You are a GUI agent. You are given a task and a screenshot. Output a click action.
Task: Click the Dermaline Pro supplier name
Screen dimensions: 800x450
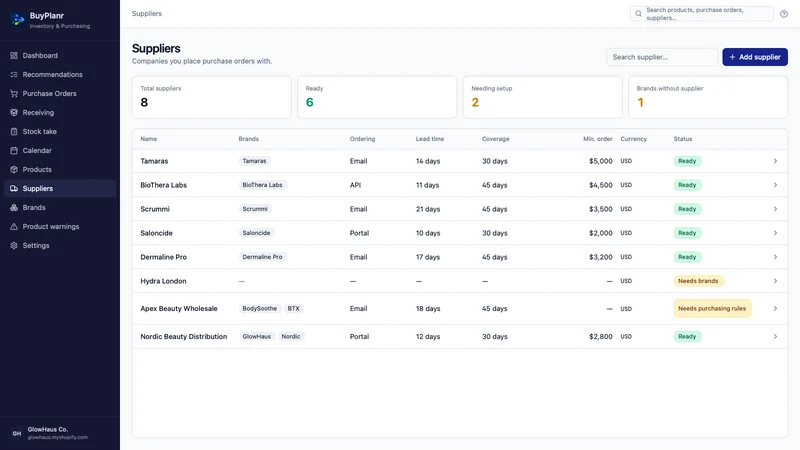click(x=163, y=257)
